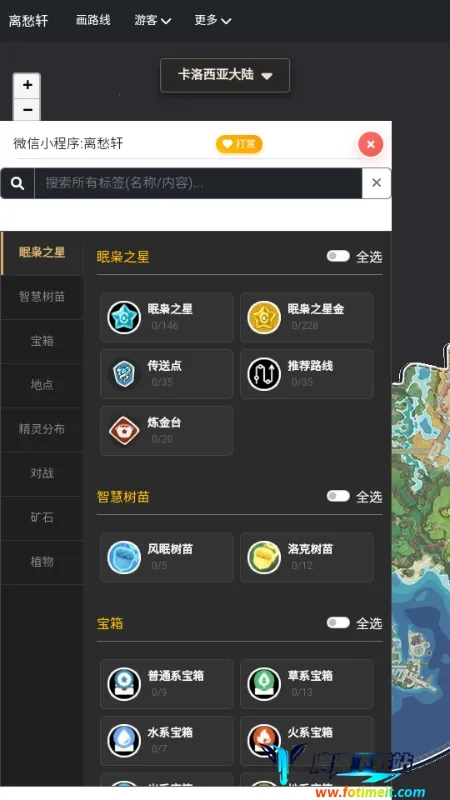Select the 火系宝箱 fire chest icon
The width and height of the screenshot is (450, 800).
(x=264, y=741)
